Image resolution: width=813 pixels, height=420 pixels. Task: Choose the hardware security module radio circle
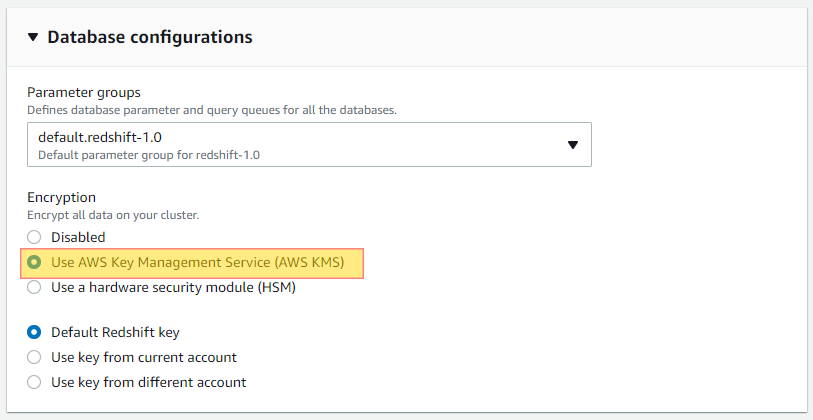click(x=34, y=287)
